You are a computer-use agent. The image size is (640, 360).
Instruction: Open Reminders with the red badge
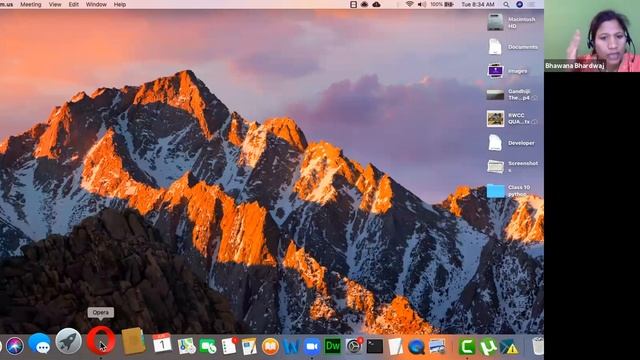229,346
